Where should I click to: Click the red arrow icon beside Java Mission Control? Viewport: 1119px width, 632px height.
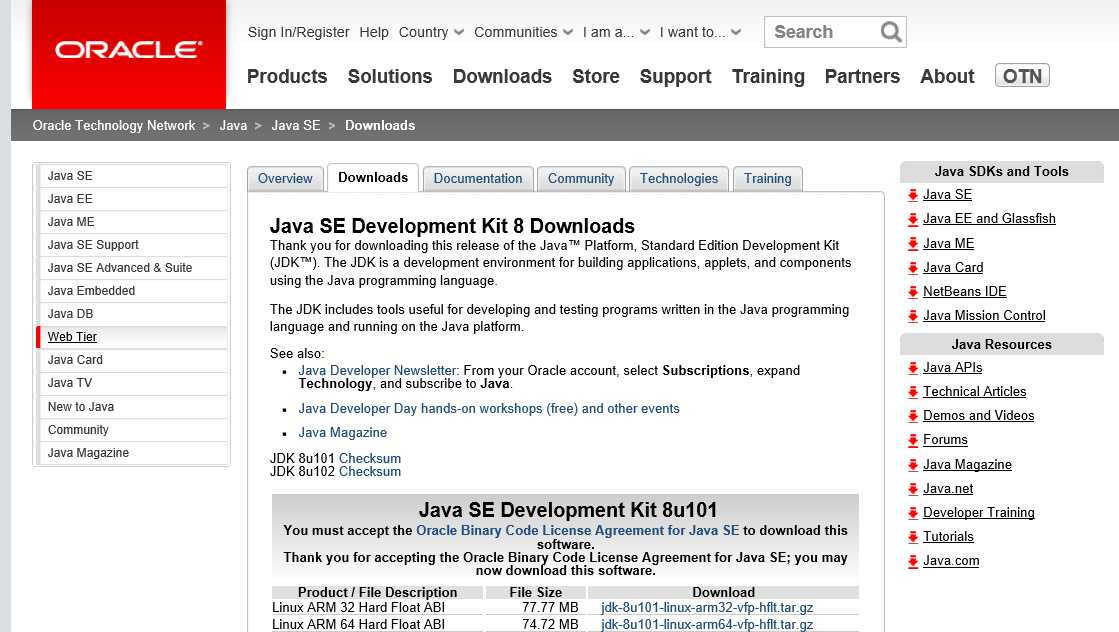pos(913,315)
